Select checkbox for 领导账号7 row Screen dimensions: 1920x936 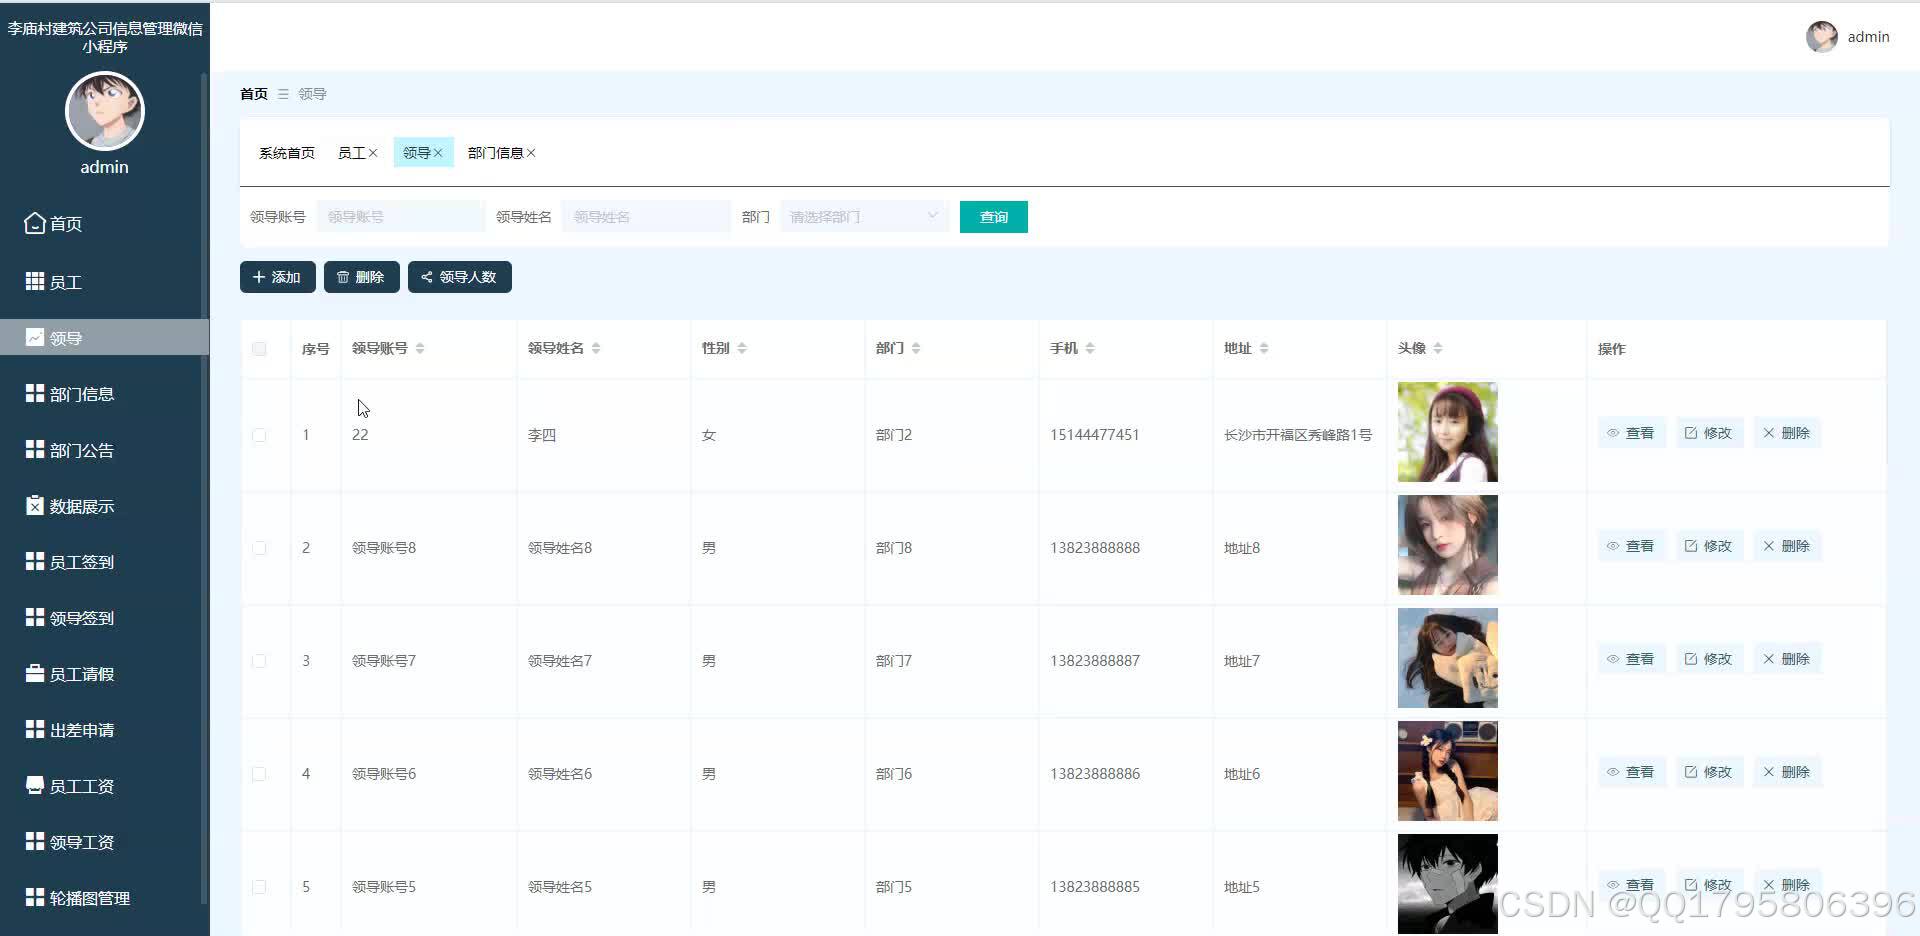tap(259, 661)
